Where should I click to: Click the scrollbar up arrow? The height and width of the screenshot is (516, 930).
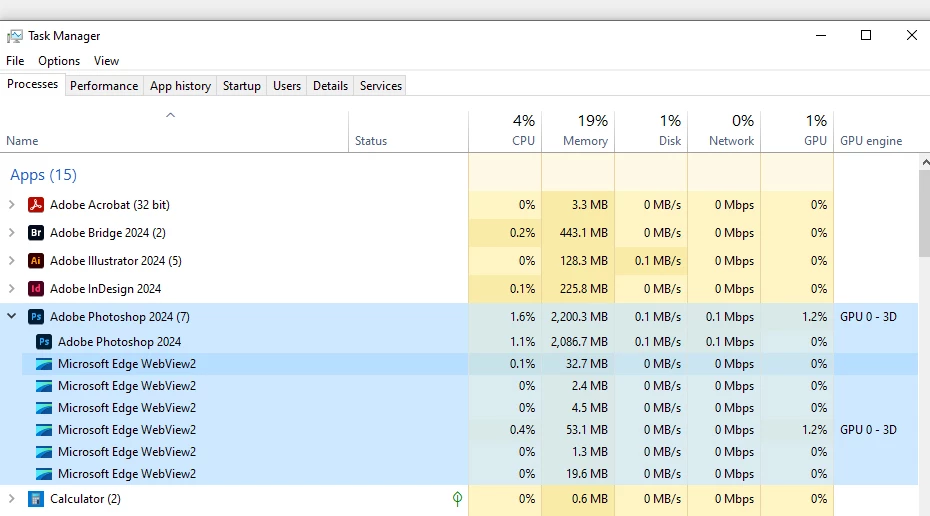click(925, 161)
